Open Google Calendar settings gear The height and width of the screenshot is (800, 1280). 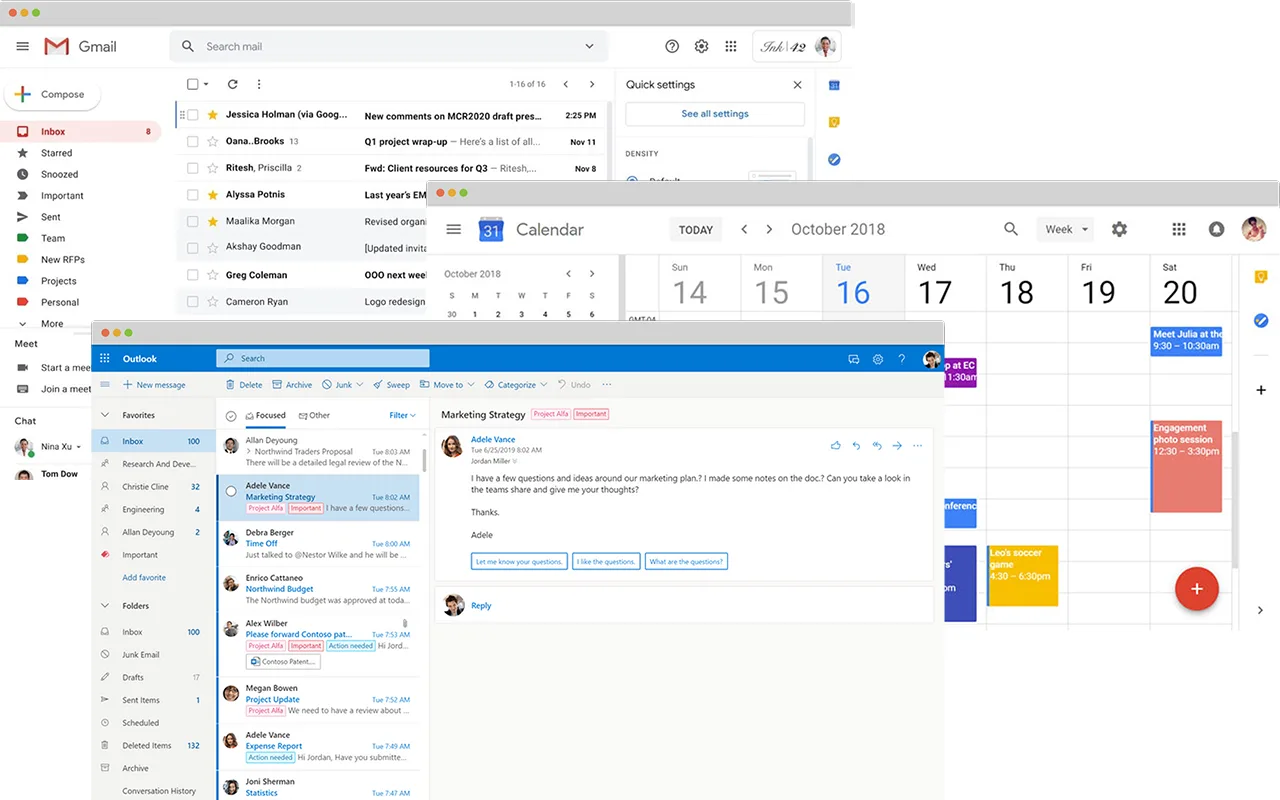(x=1119, y=229)
